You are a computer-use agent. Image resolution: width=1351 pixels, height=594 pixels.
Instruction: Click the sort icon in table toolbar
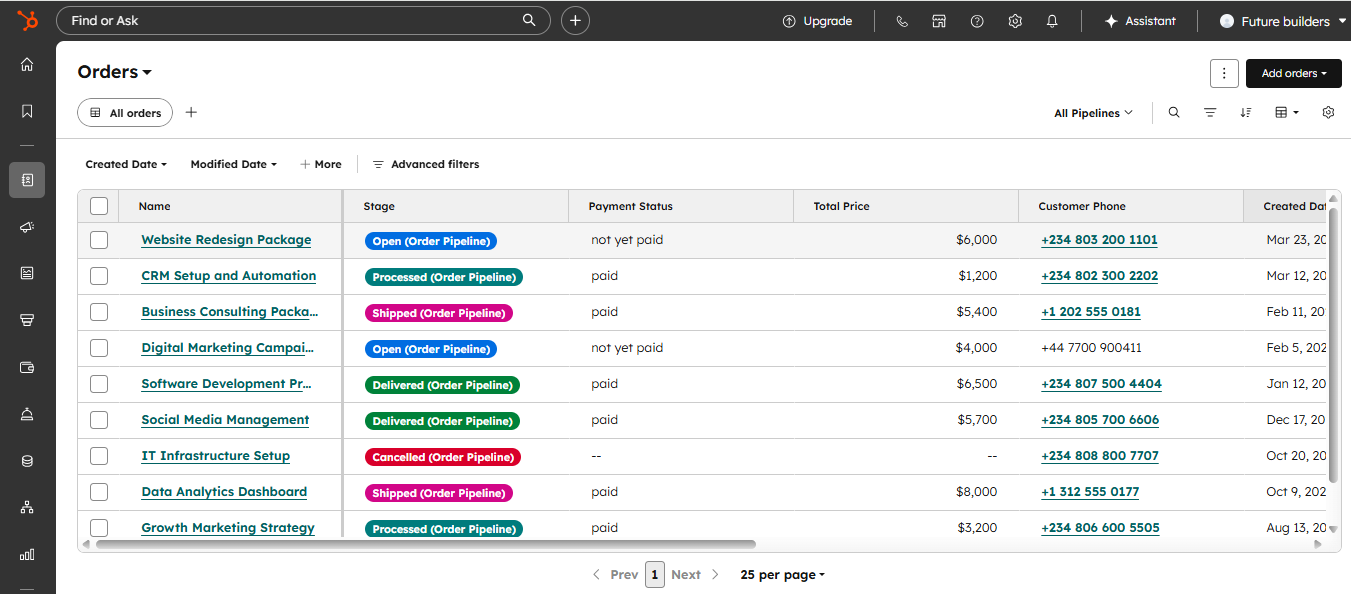tap(1246, 113)
